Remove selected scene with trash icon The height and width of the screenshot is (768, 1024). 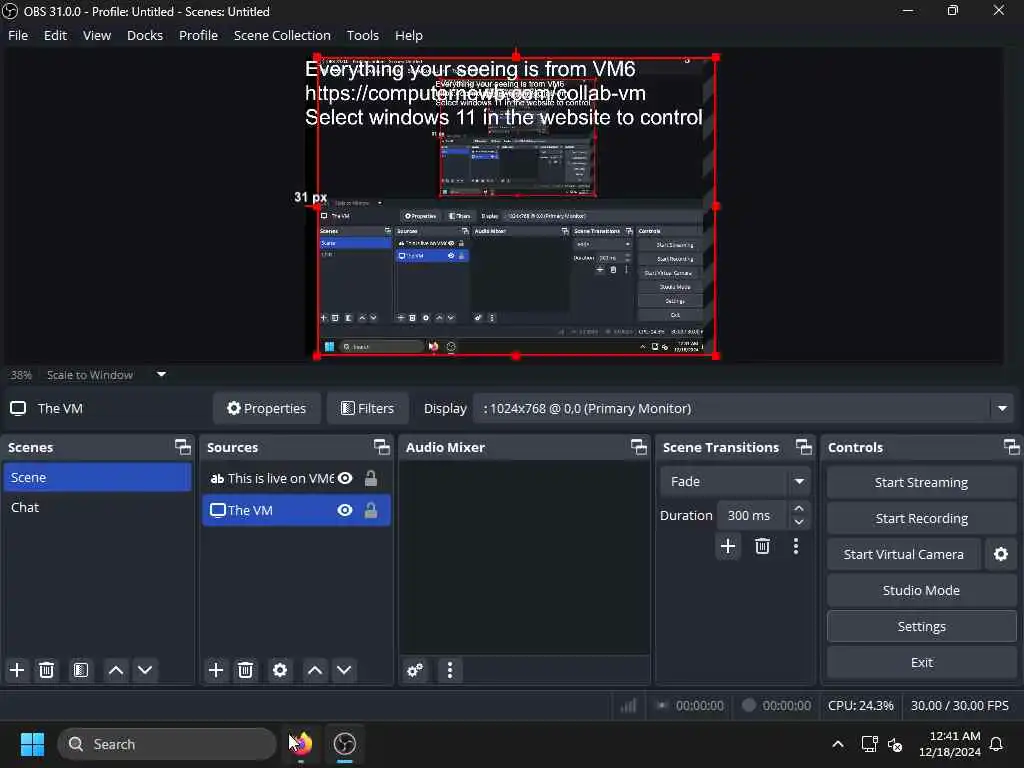[46, 670]
